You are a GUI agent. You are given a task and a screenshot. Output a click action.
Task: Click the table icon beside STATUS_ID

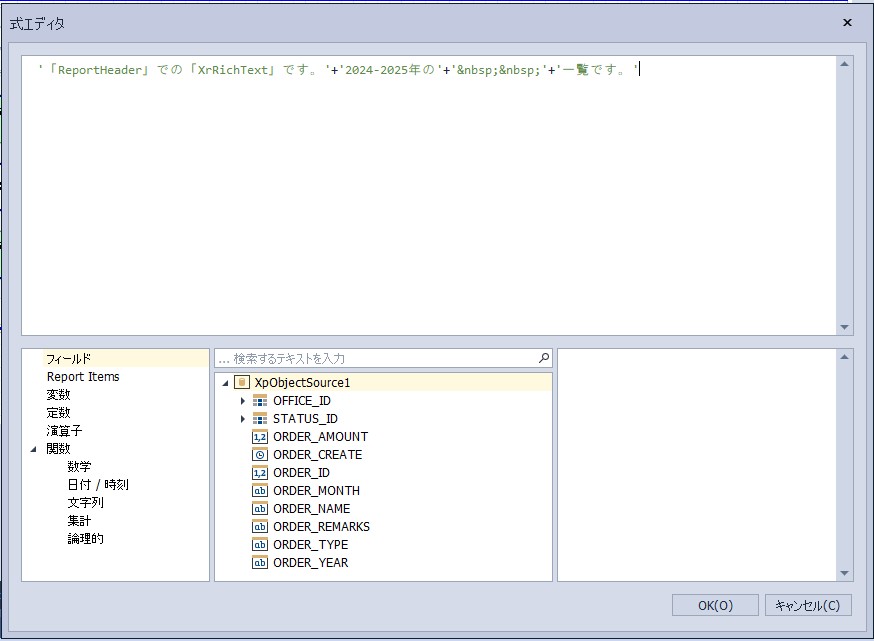[x=260, y=419]
